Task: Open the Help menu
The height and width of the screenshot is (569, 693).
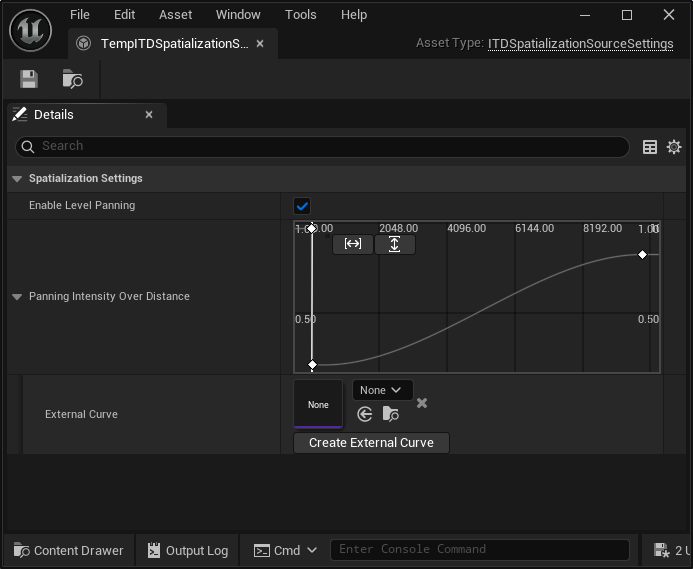Action: coord(354,15)
